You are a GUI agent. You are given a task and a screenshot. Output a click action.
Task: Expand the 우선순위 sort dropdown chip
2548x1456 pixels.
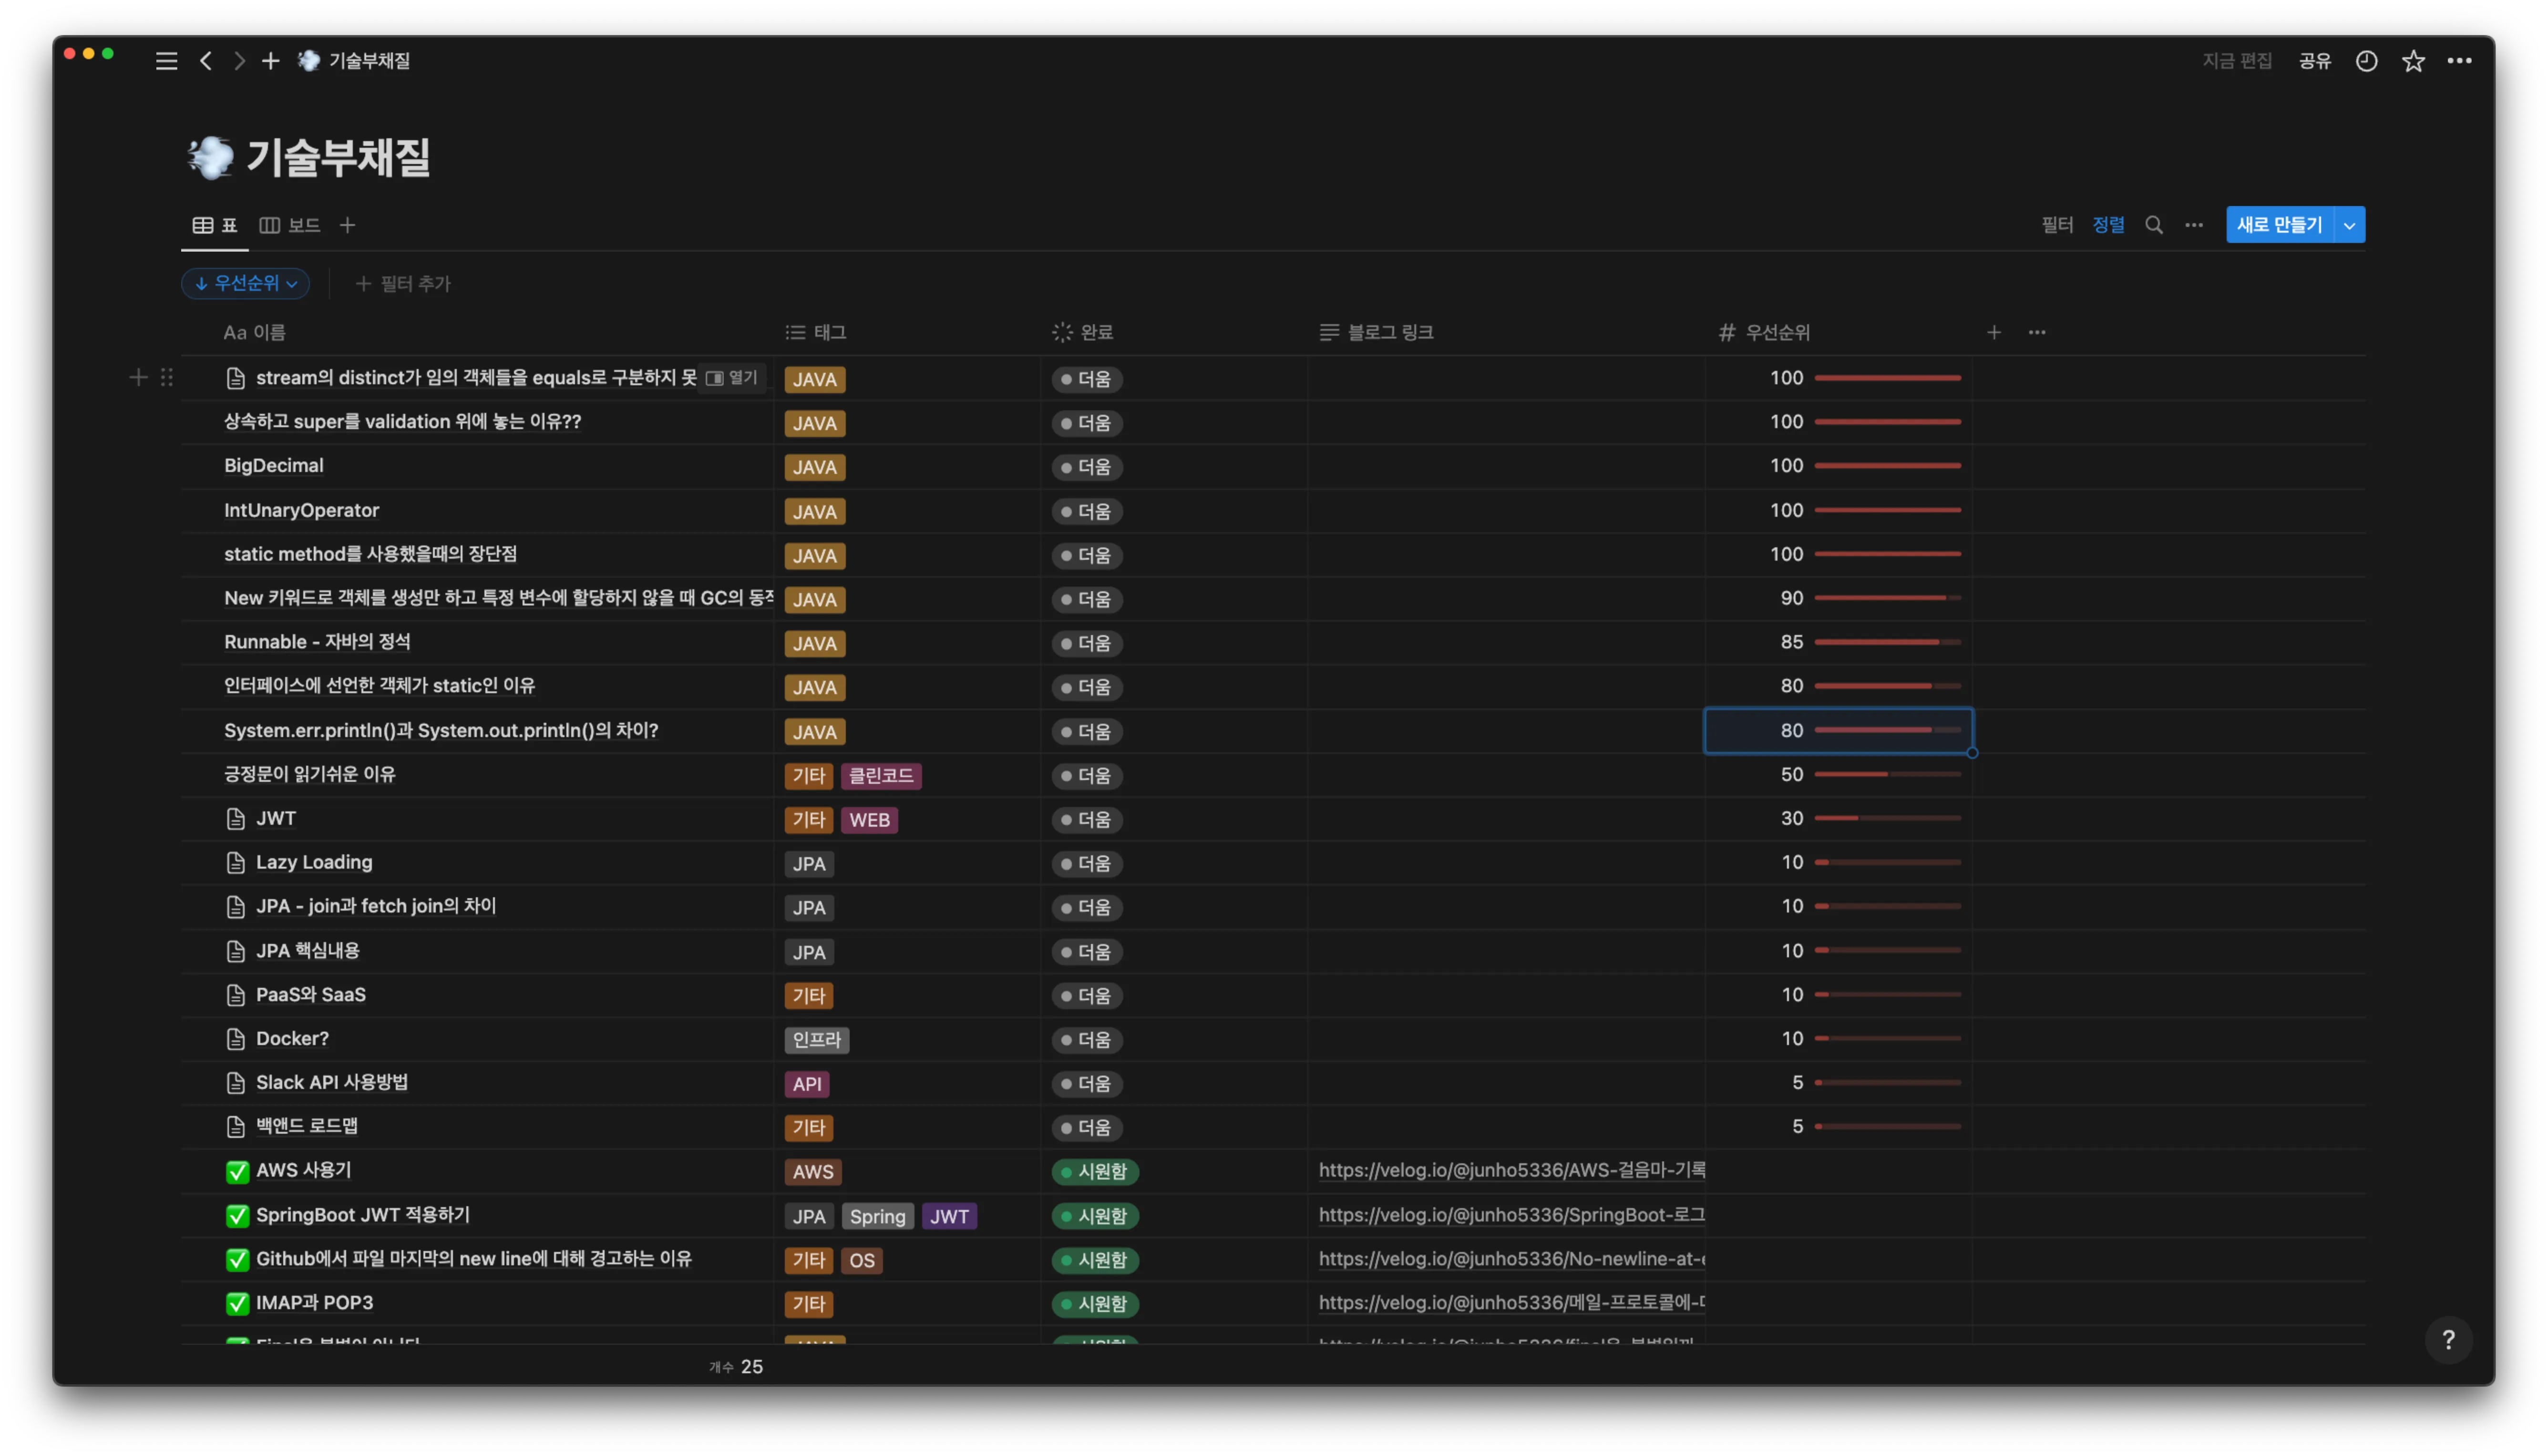(246, 284)
